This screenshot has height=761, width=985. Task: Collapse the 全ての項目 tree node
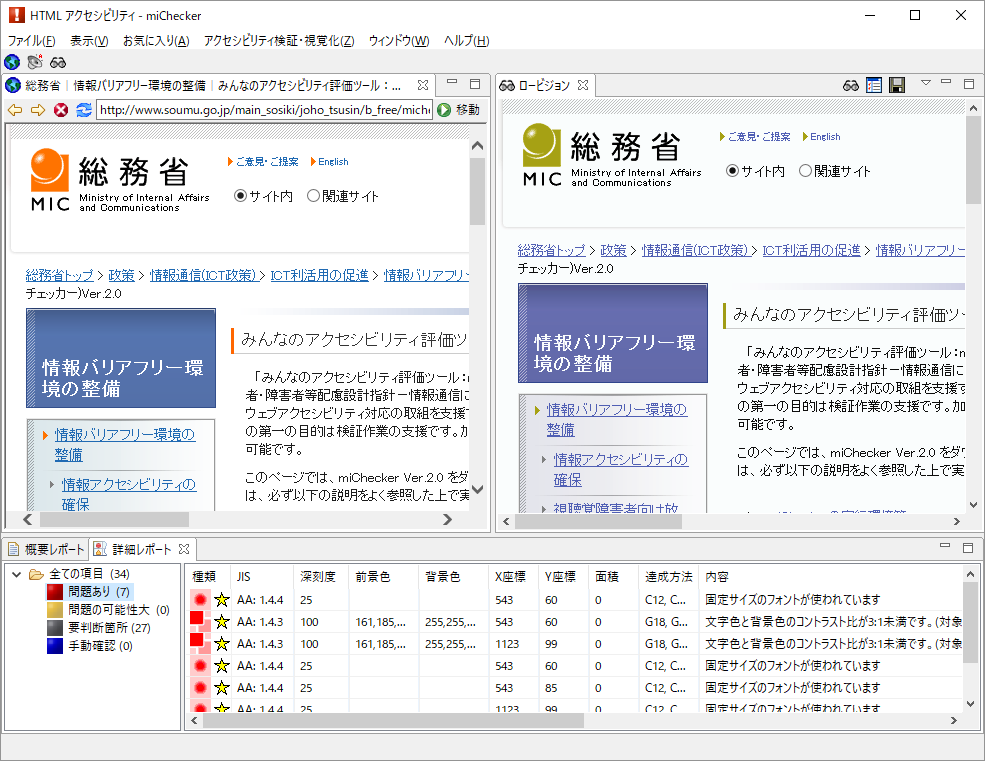pos(17,574)
